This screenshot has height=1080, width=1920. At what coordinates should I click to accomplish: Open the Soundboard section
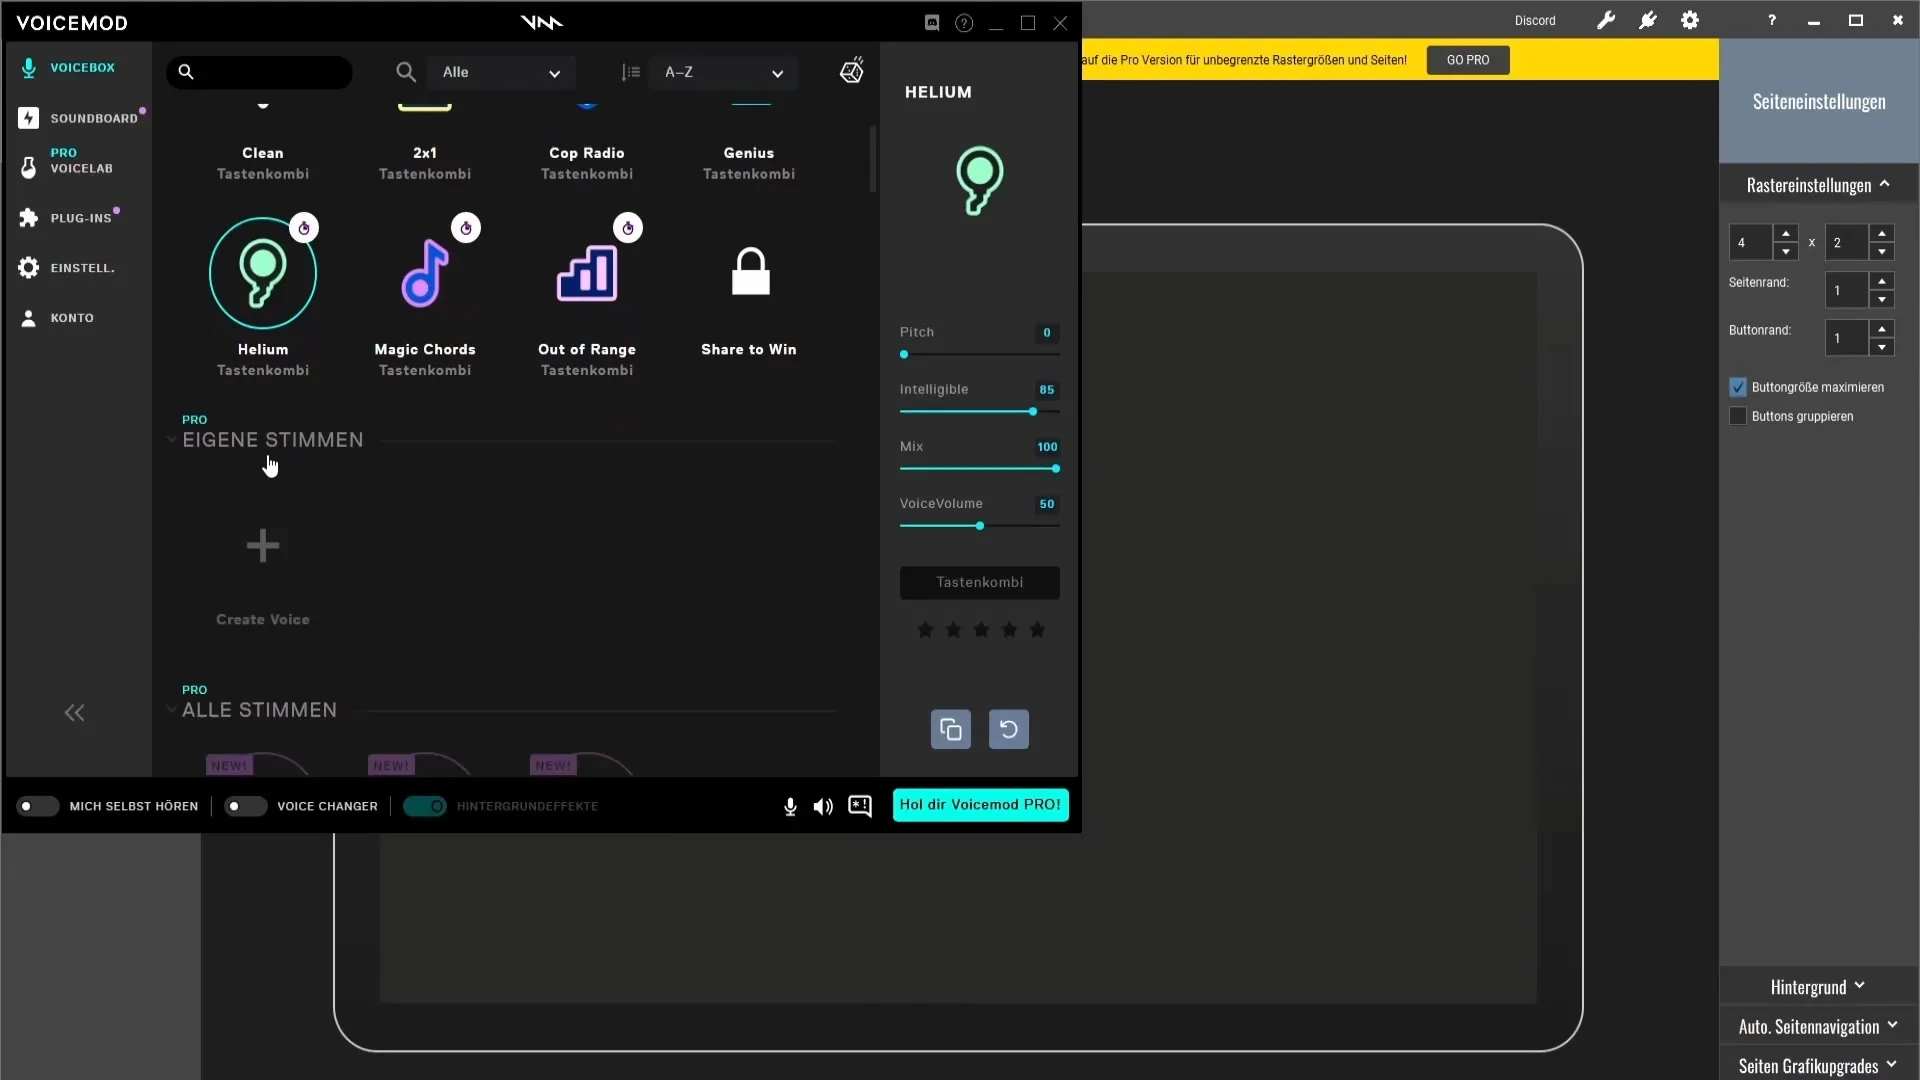pyautogui.click(x=80, y=118)
